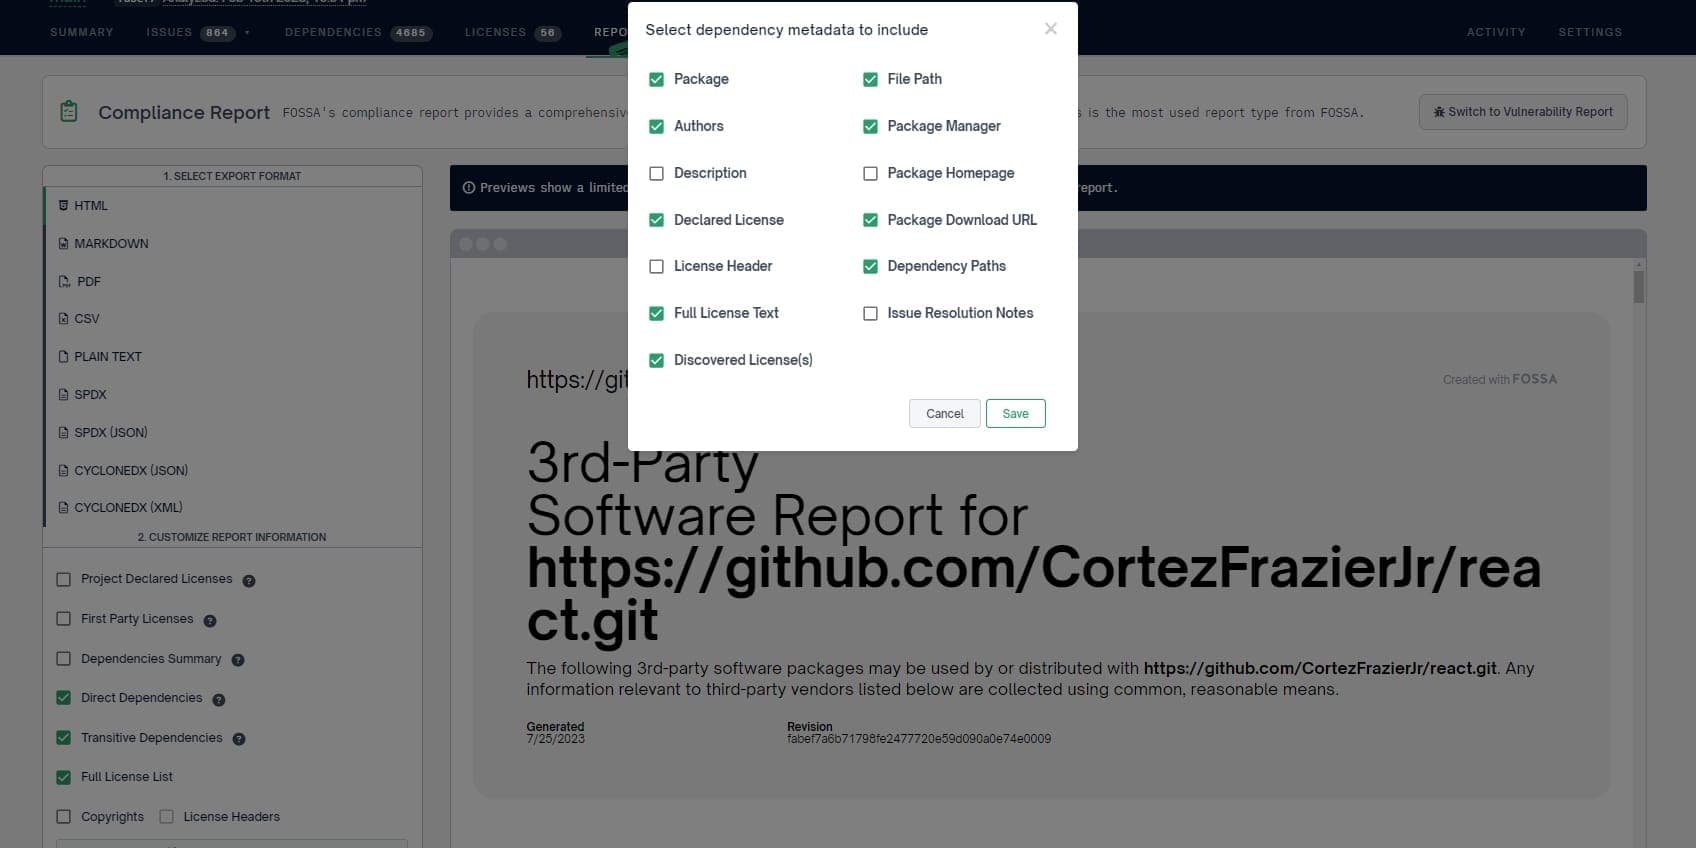Expand the Issues tab dropdown arrow

247,33
